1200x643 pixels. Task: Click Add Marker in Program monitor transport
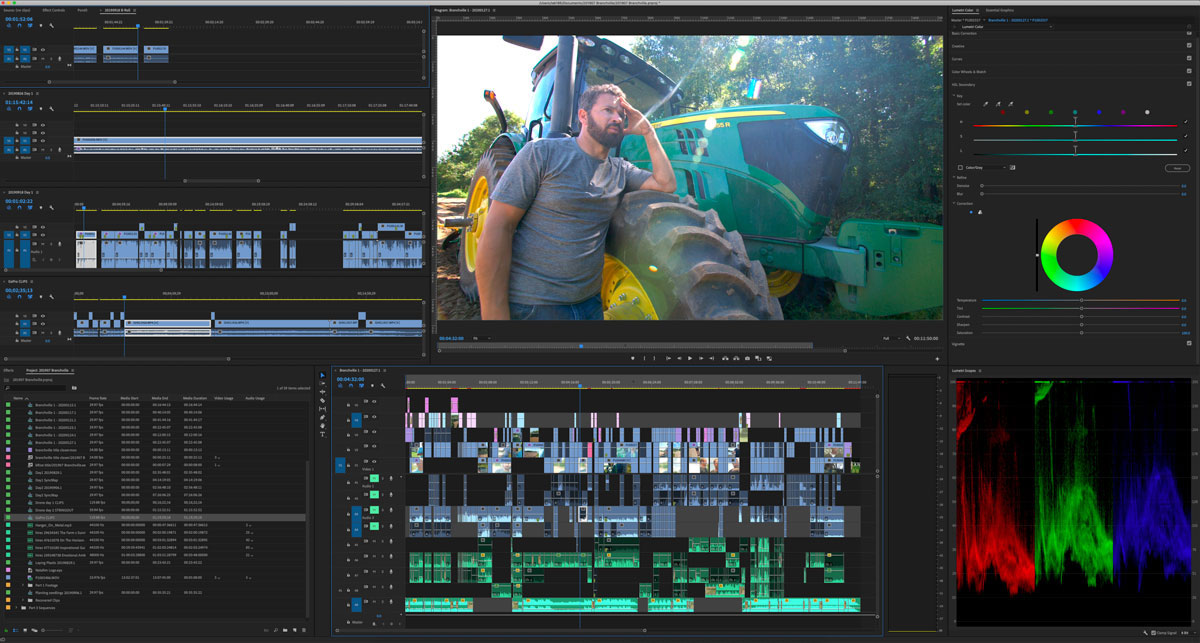point(633,358)
